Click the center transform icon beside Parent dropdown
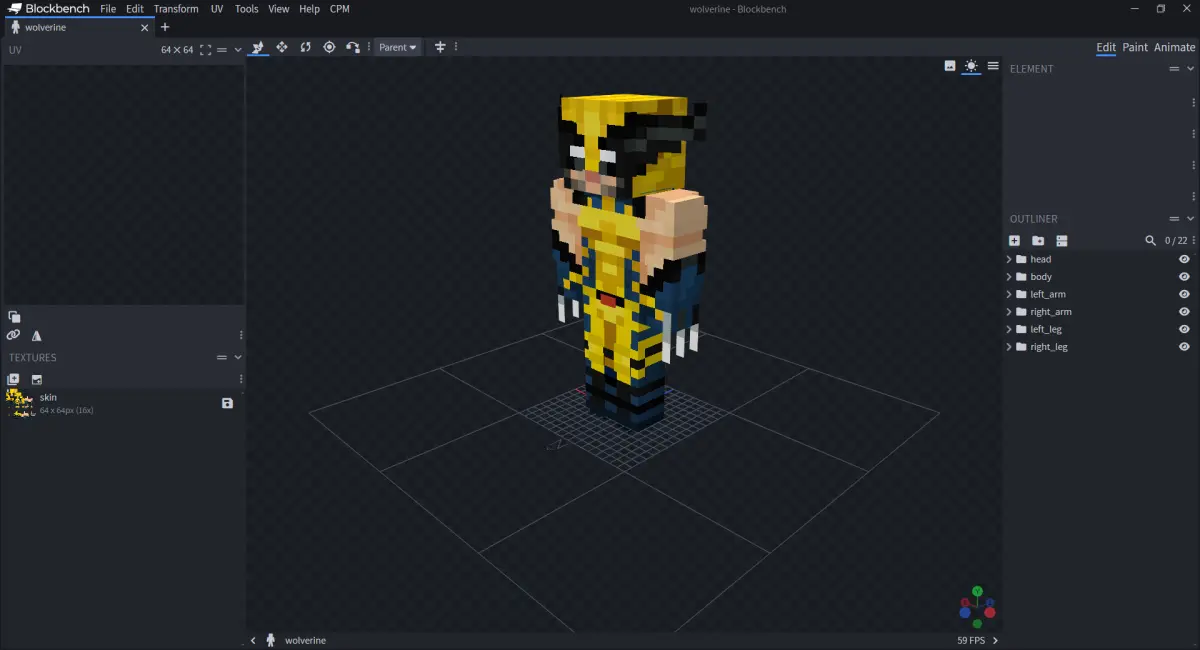1200x650 pixels. click(440, 47)
